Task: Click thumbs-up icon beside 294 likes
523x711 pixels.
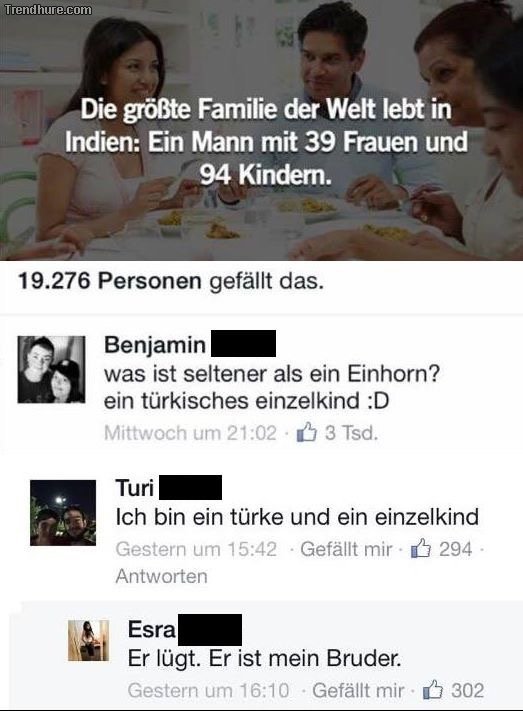Action: click(420, 549)
